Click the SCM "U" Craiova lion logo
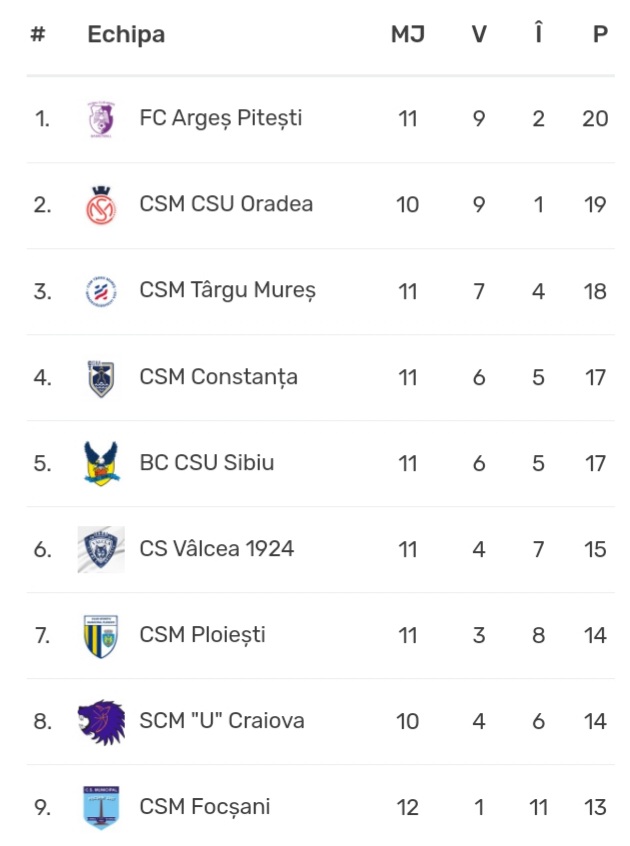 click(101, 722)
